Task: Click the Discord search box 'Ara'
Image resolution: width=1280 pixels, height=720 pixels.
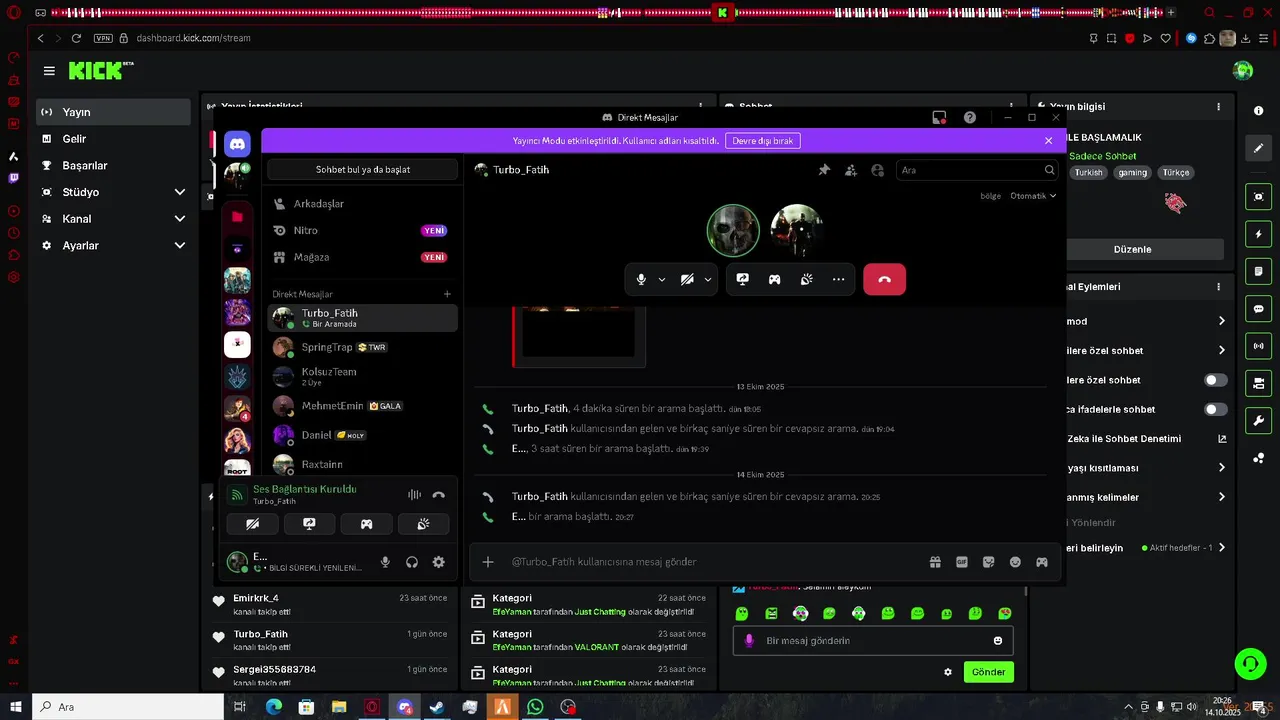Action: pos(977,170)
